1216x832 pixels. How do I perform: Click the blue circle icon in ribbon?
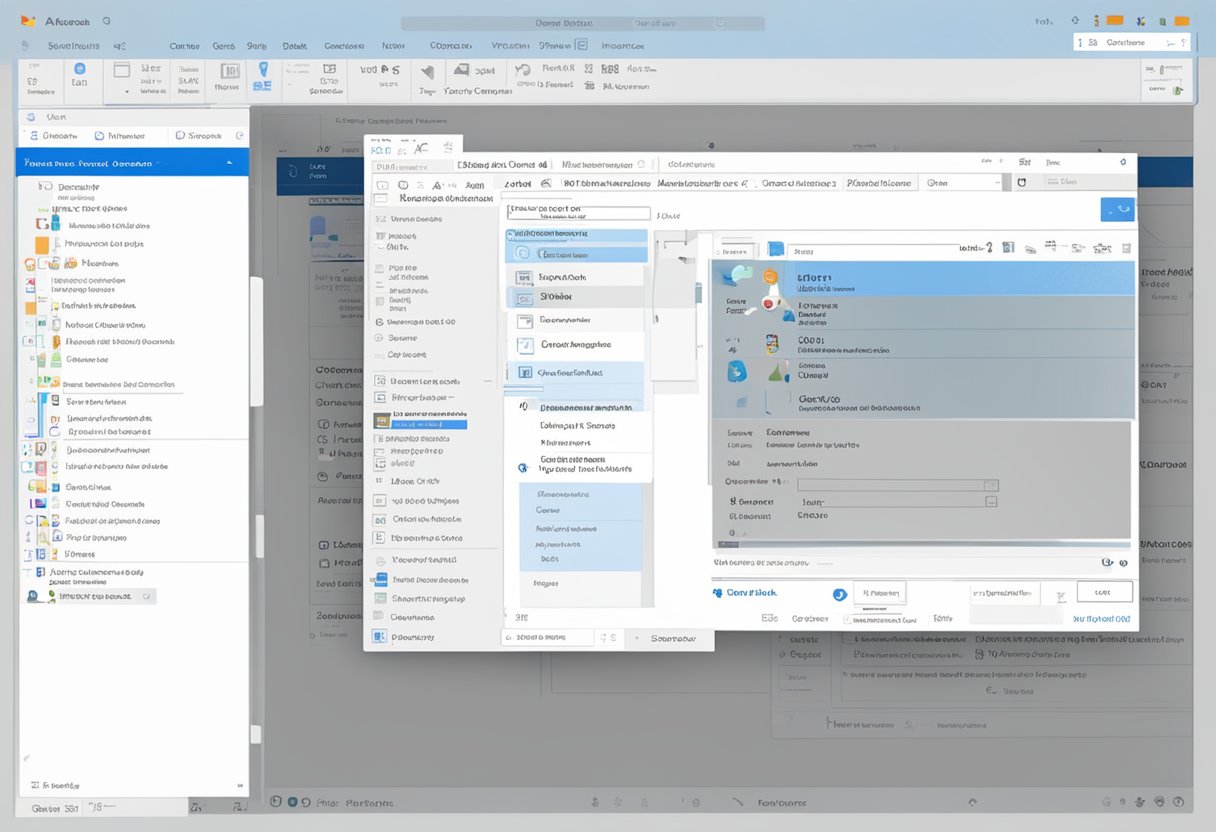click(x=80, y=69)
